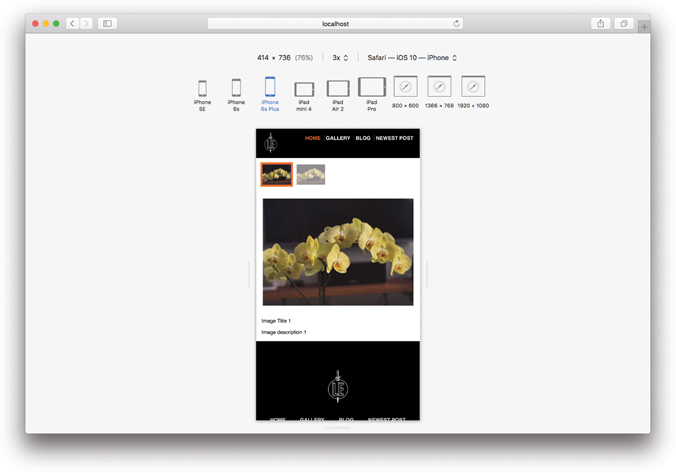Choose the iPhone 6s device preset
Viewport: 676px width, 473px height.
(x=236, y=89)
